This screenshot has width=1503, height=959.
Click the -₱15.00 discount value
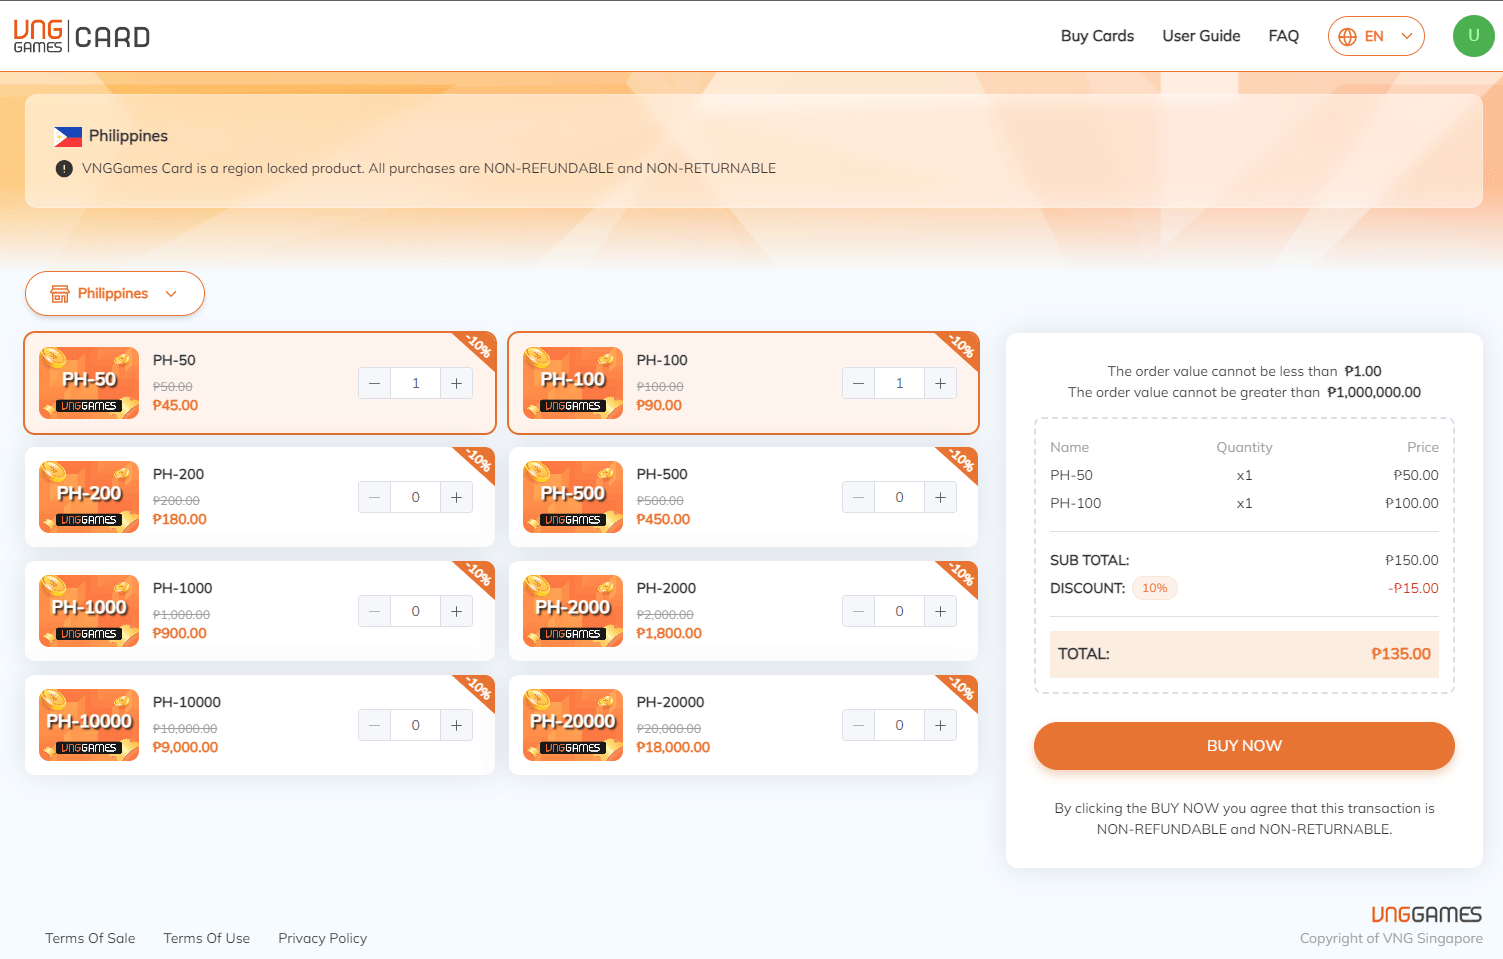point(1413,588)
